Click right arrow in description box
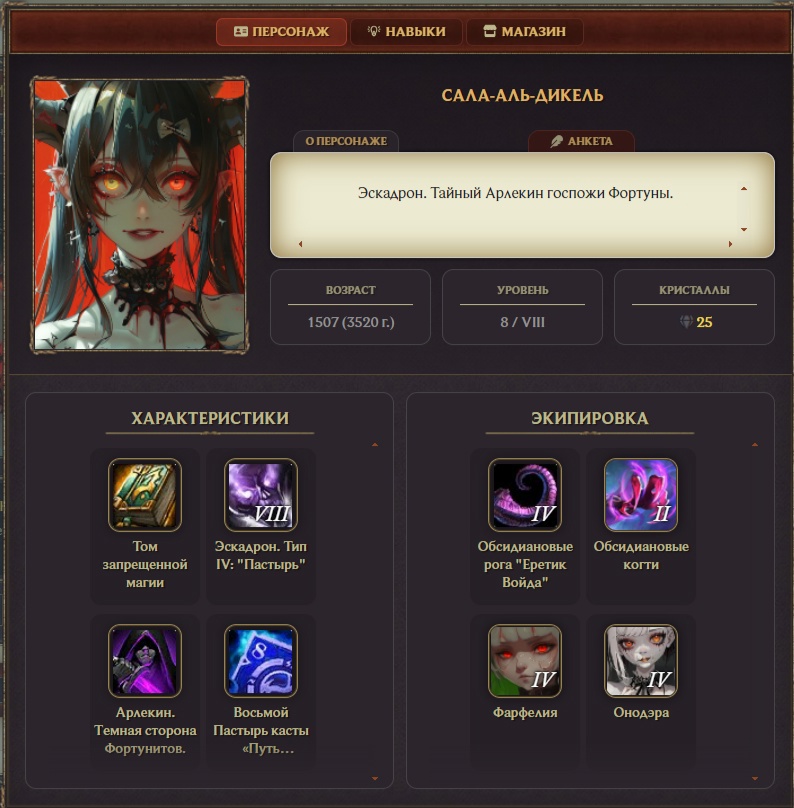This screenshot has height=808, width=794. (x=730, y=244)
